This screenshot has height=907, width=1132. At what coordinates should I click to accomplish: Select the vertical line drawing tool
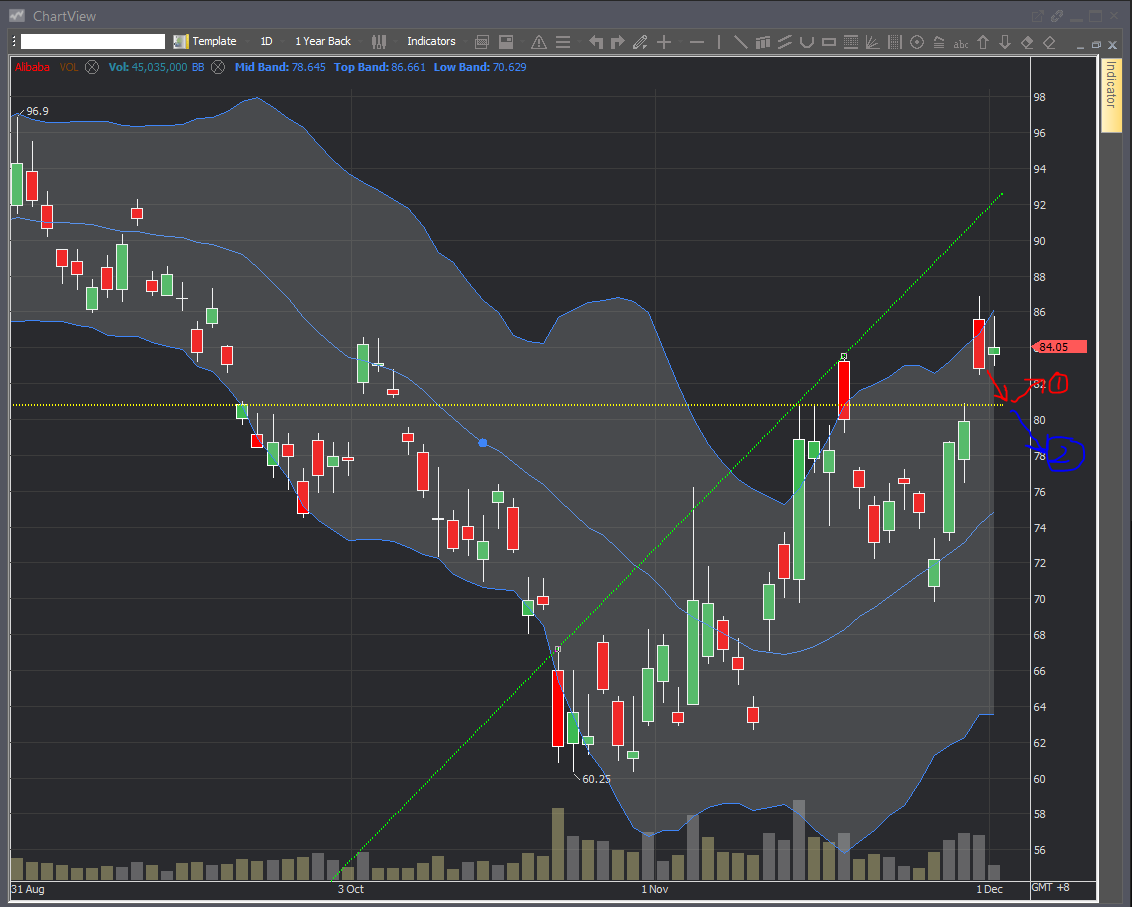(719, 42)
